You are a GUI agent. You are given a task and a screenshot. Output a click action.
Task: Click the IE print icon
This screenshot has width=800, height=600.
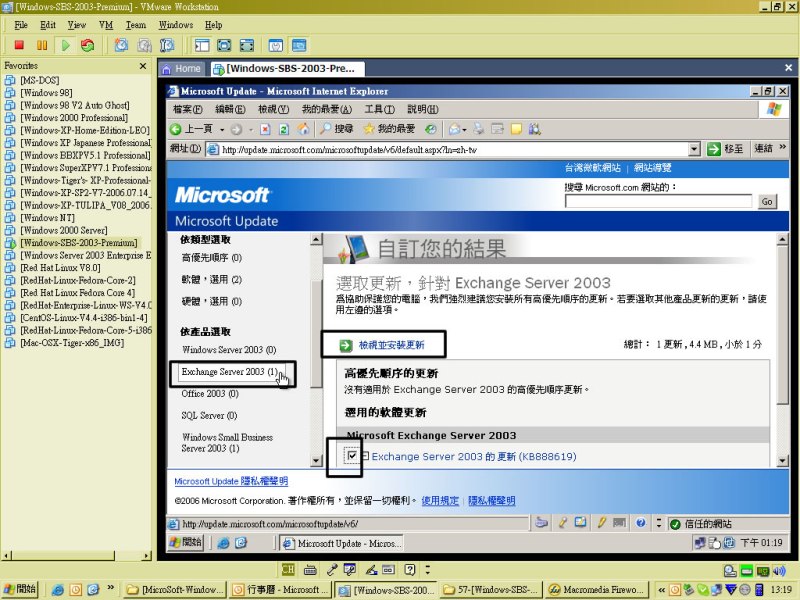(479, 129)
